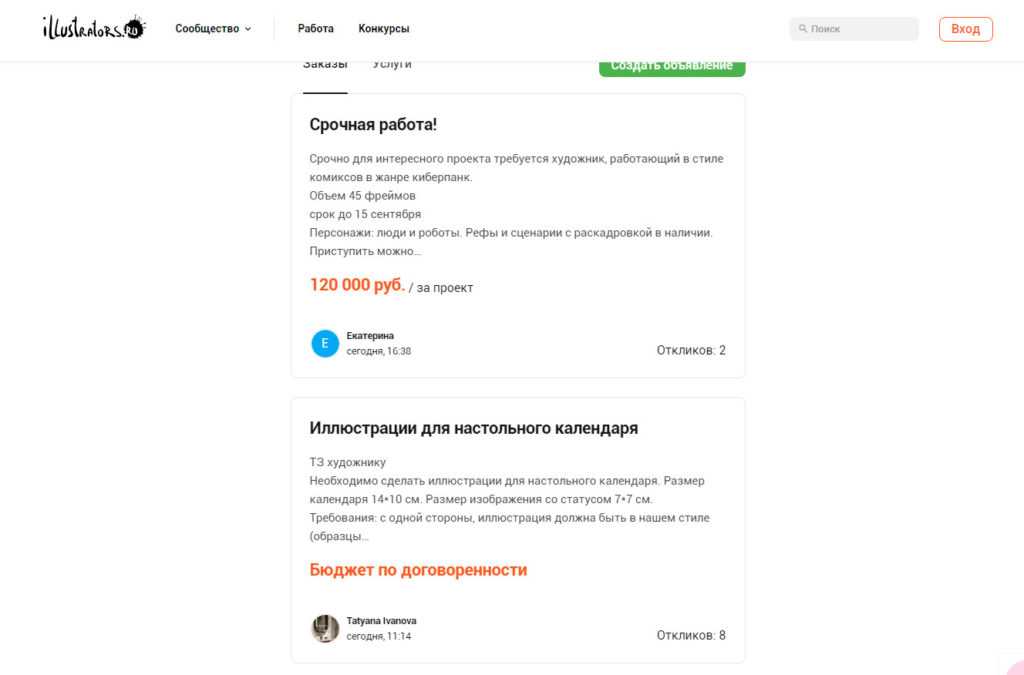Expand the Сообщество dropdown menu

coord(213,29)
